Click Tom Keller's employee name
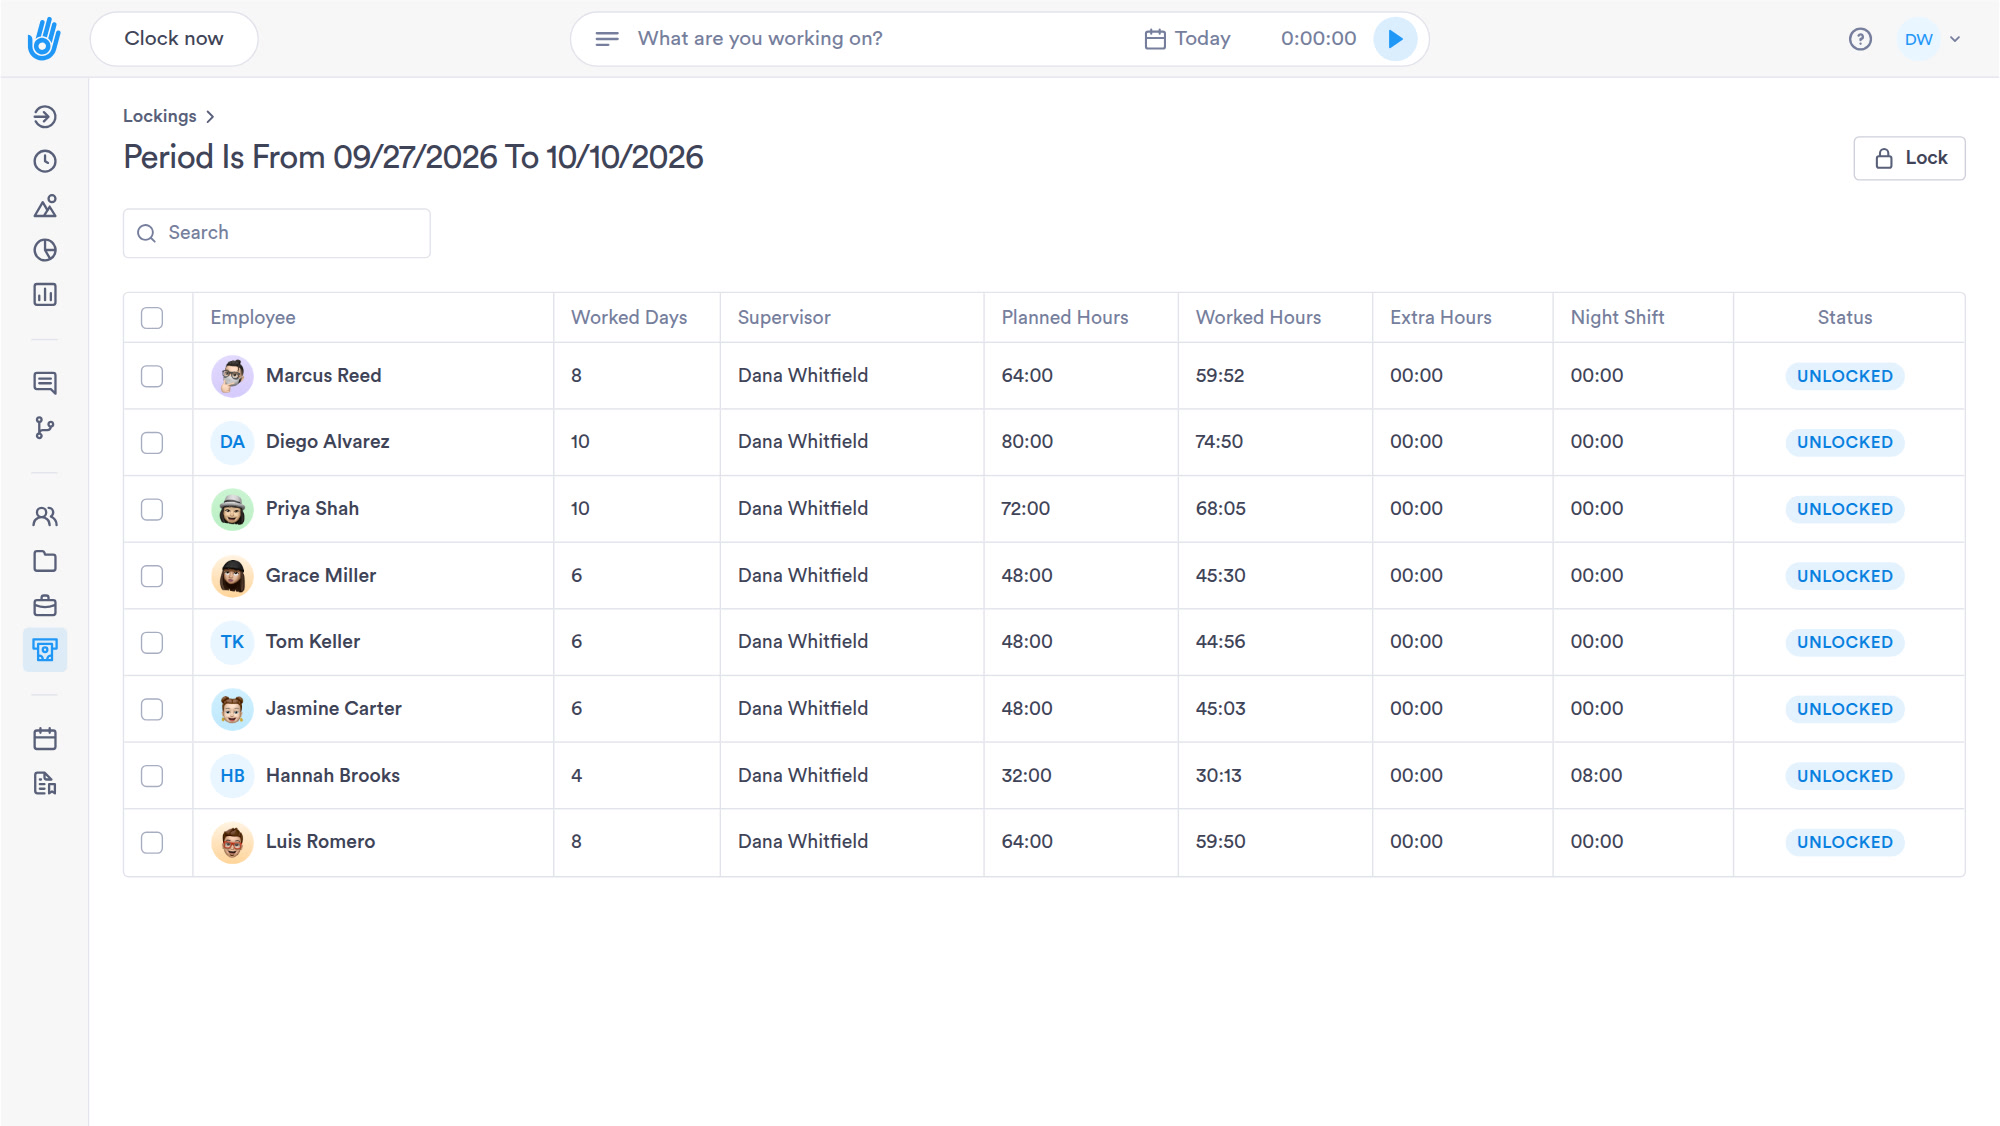Screen dimensions: 2000x1126 coord(313,641)
